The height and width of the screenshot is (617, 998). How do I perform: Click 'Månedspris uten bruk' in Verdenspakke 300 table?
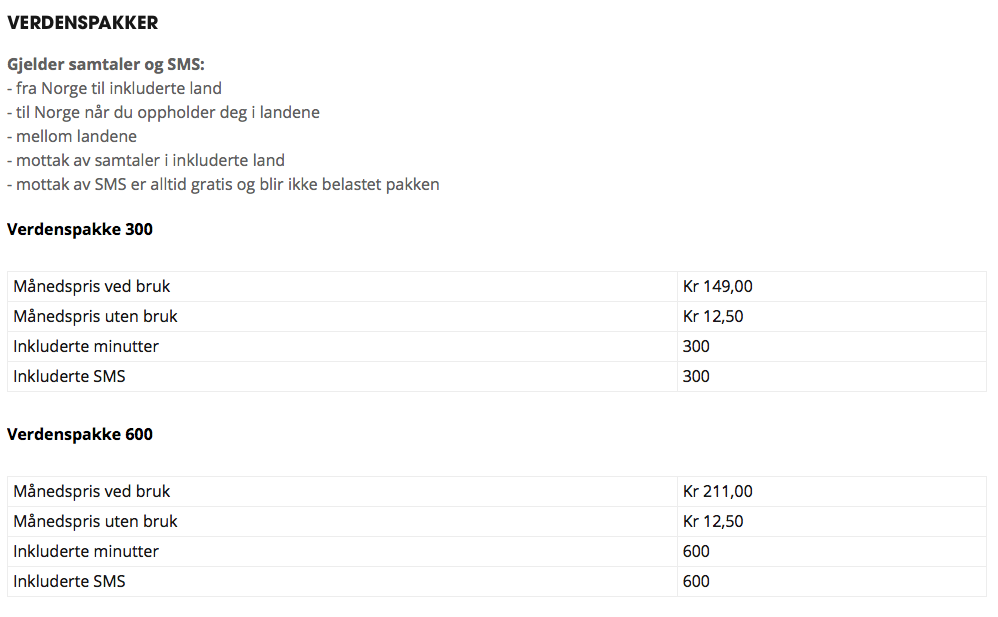[x=95, y=316]
